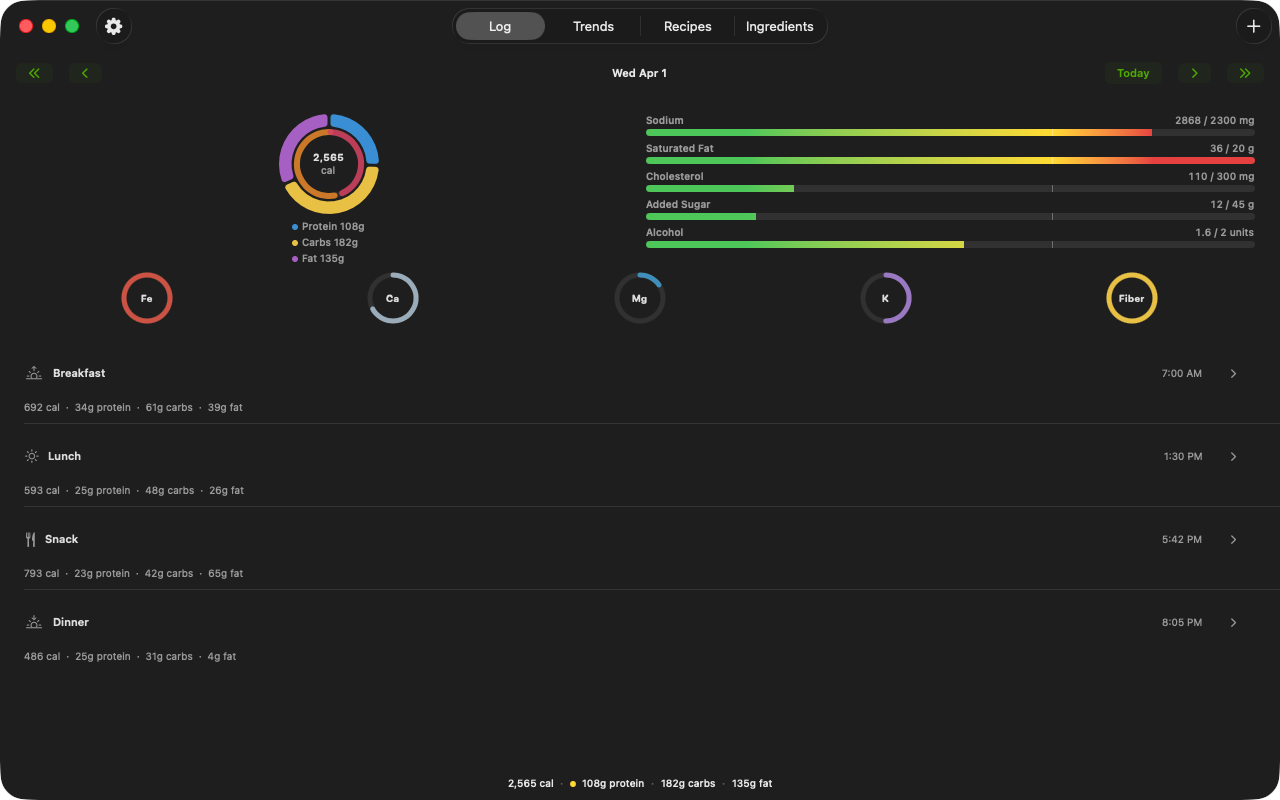Click the Cholesterol progress bar
The image size is (1280, 800).
click(950, 188)
